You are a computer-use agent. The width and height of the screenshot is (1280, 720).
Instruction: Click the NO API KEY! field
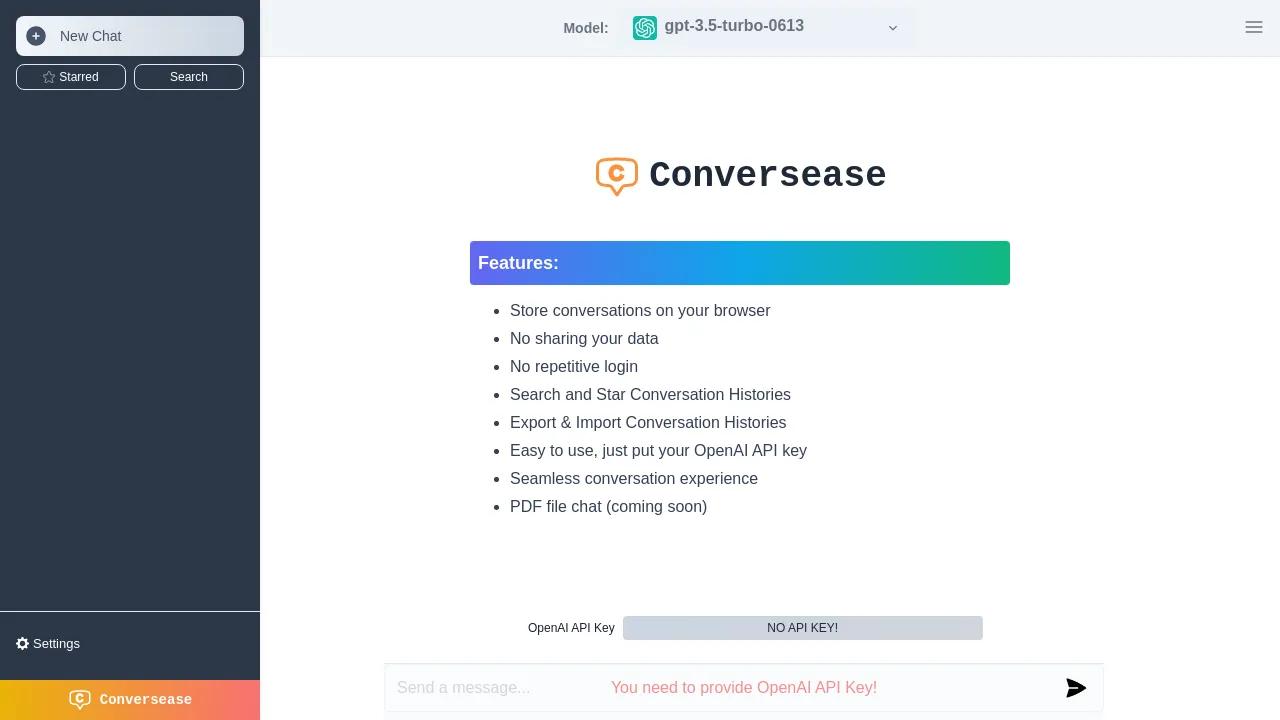click(x=802, y=628)
